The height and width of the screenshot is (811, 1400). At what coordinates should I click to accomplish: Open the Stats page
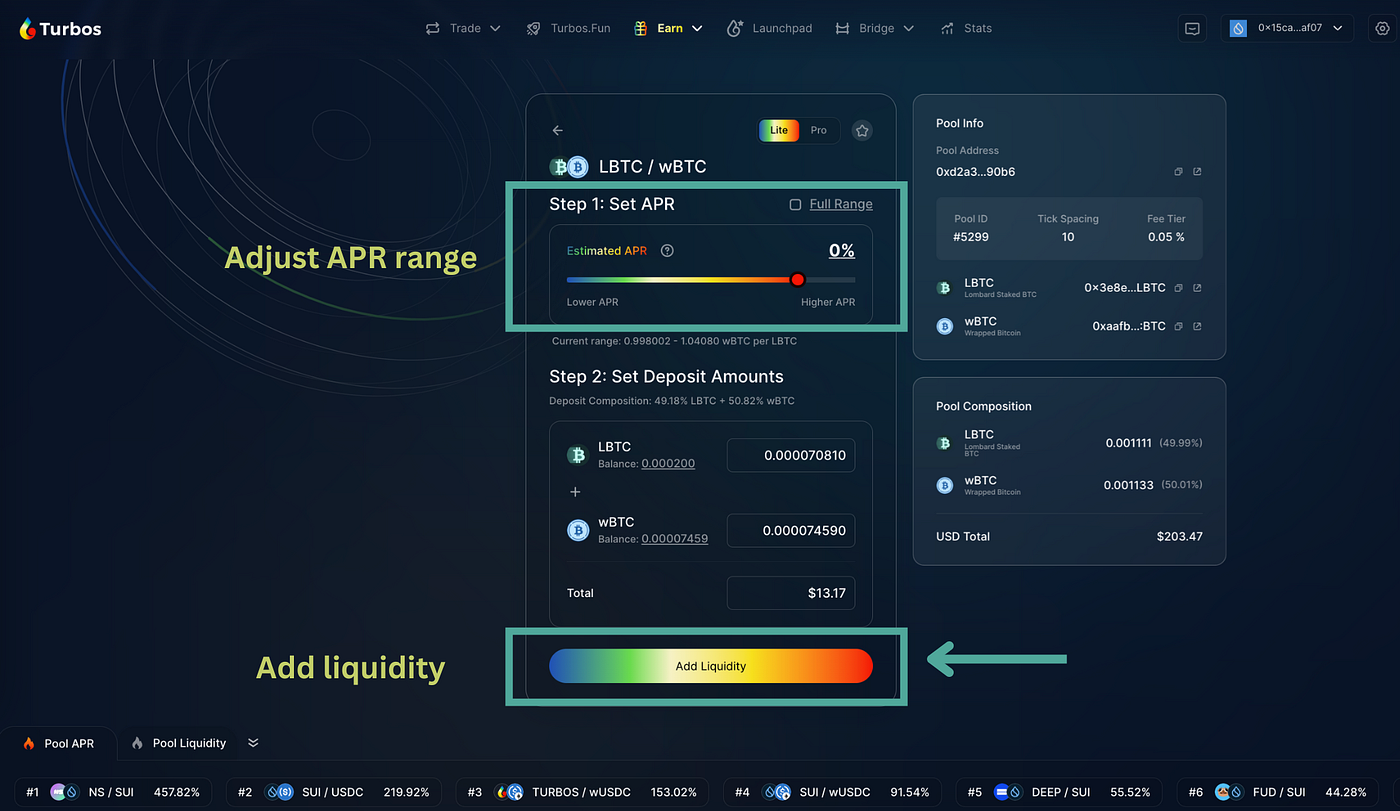966,28
